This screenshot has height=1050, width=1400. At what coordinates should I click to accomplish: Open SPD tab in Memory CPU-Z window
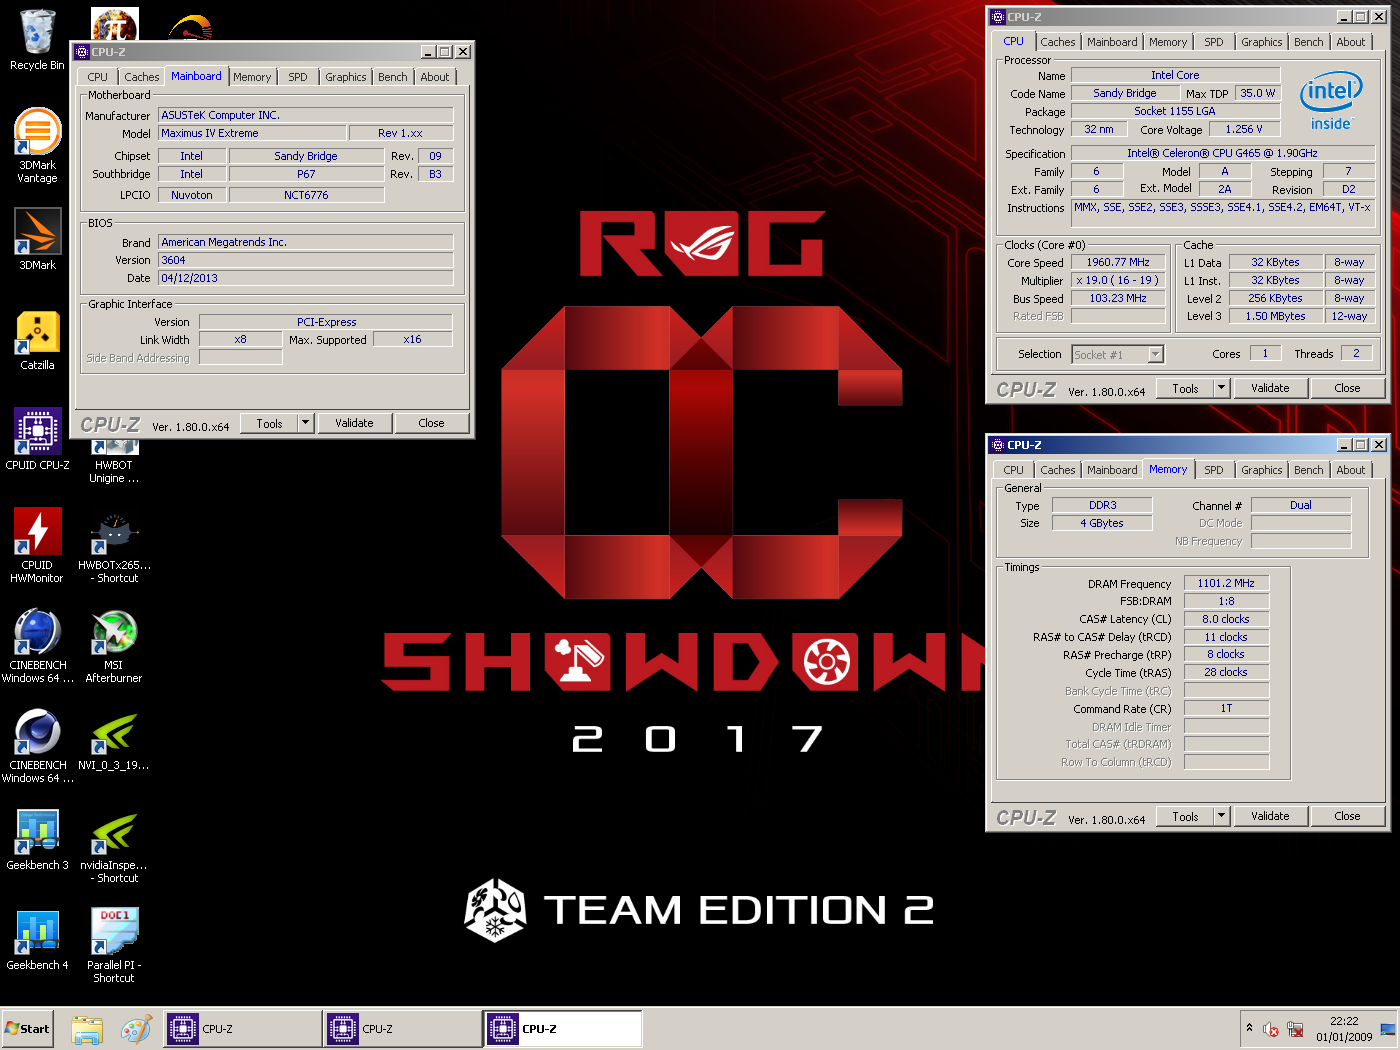(x=1214, y=470)
